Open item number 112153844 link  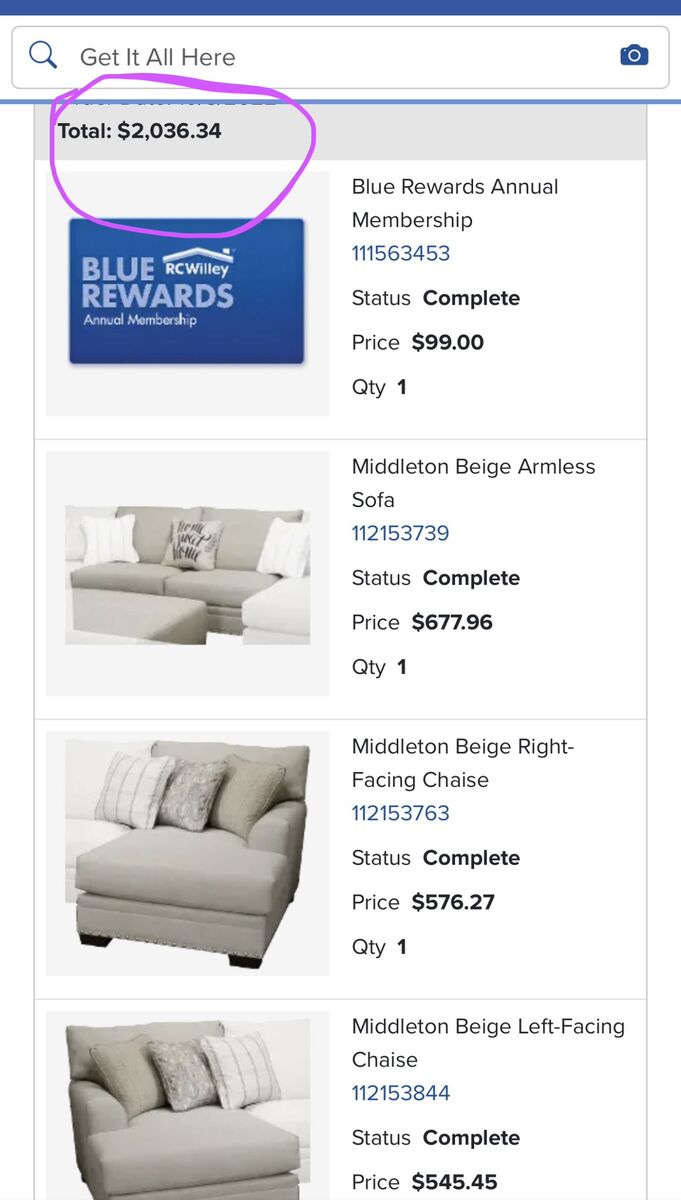(x=401, y=1093)
